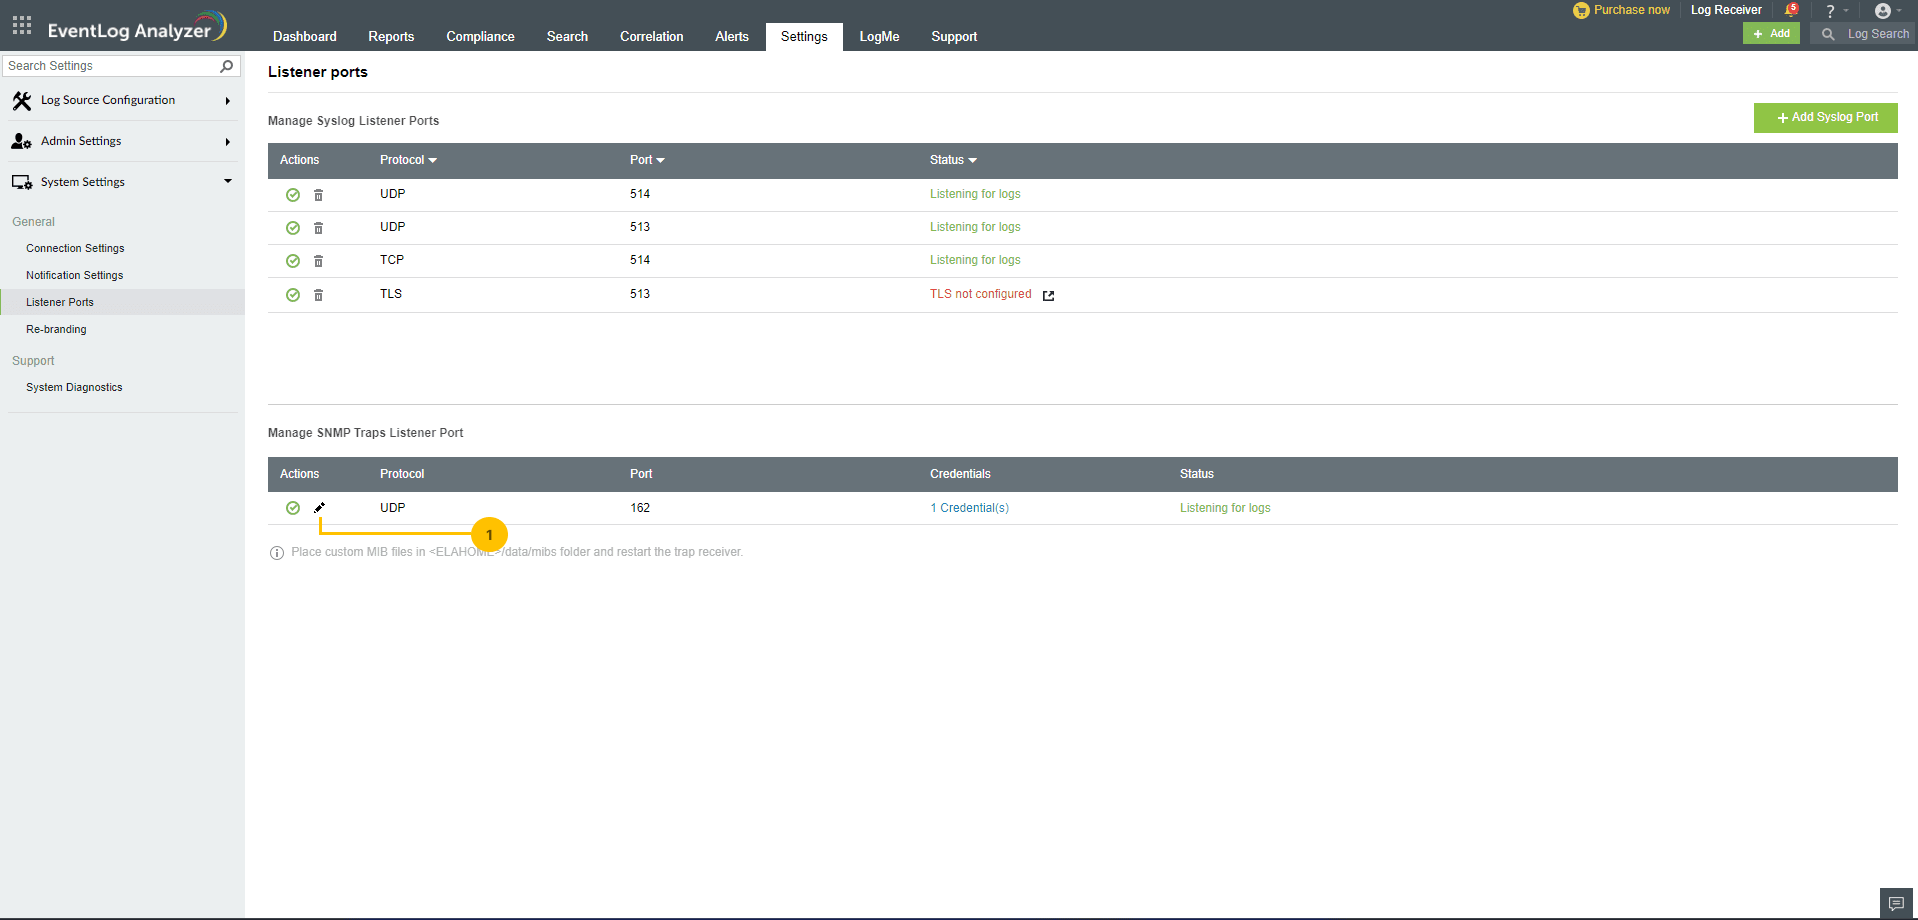Open the 1 Credential(s) link
This screenshot has height=920, width=1918.
tap(968, 508)
